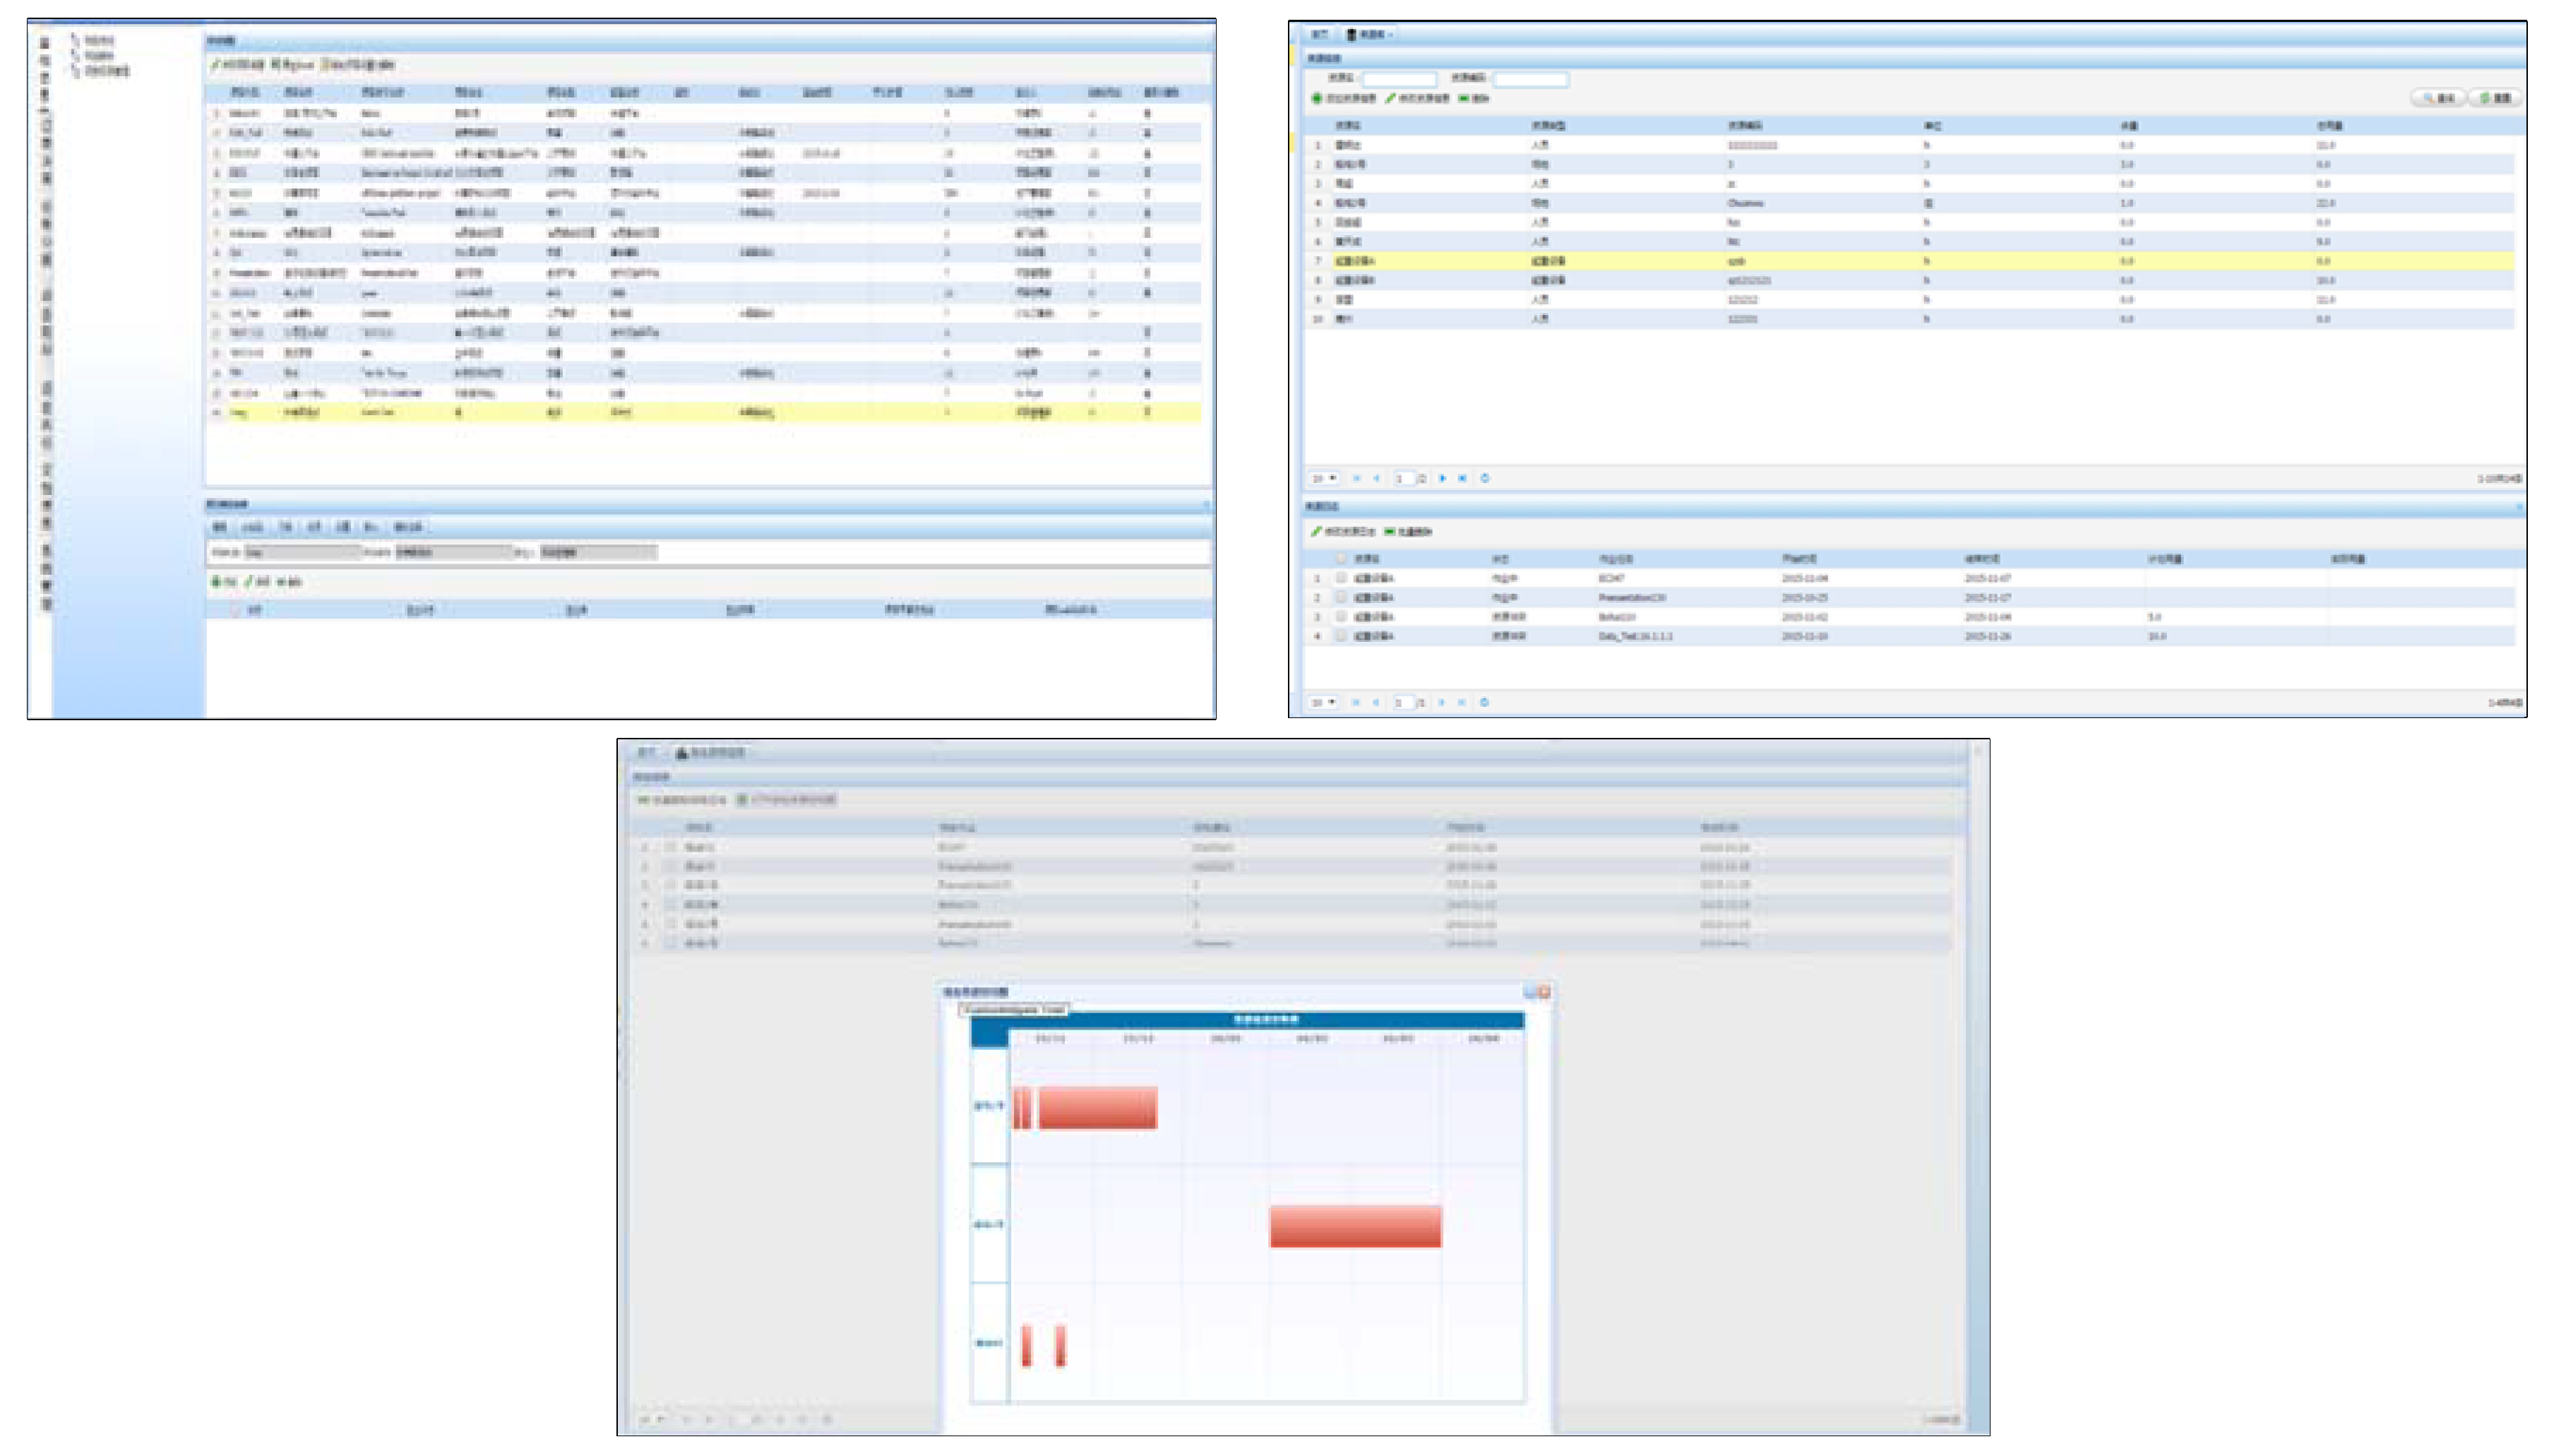
Task: Click batch delete icon in resource log toolbar
Action: [1390, 532]
